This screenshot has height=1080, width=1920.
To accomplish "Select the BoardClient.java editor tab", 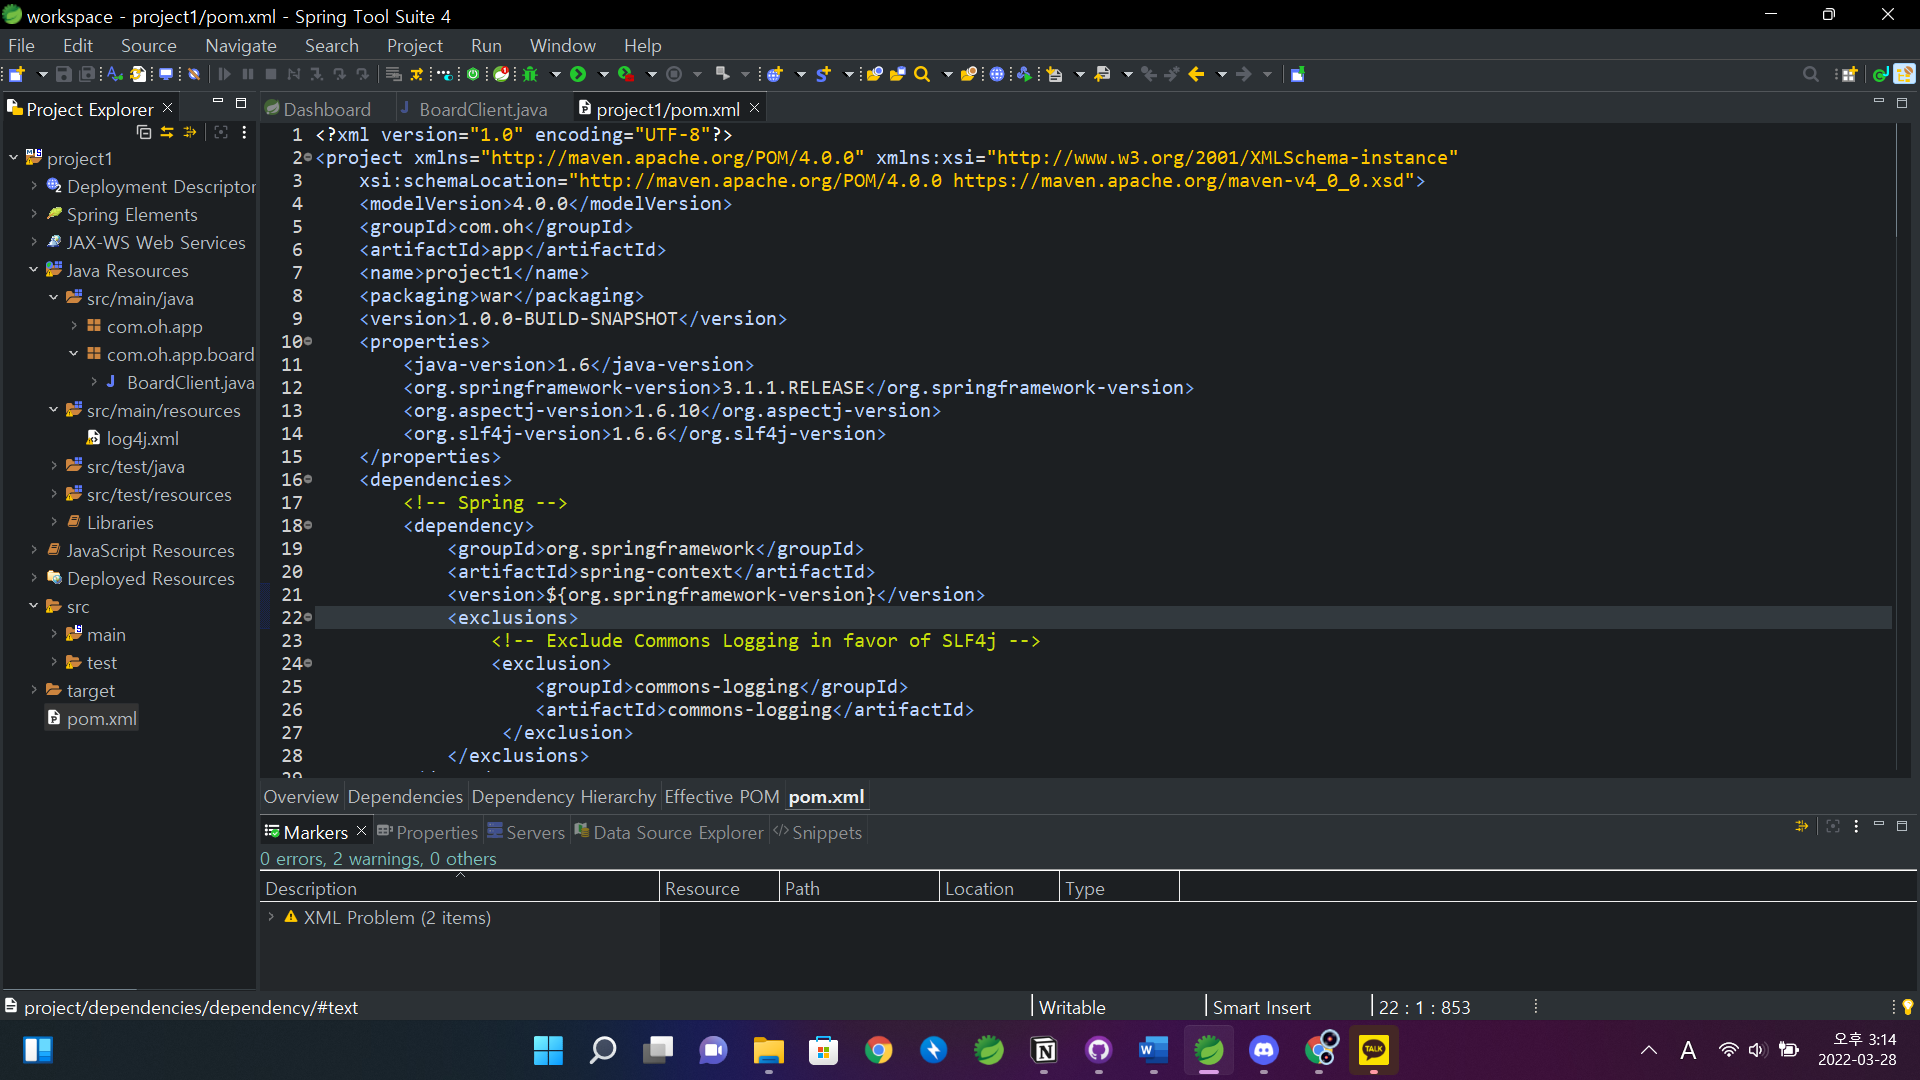I will click(x=482, y=109).
